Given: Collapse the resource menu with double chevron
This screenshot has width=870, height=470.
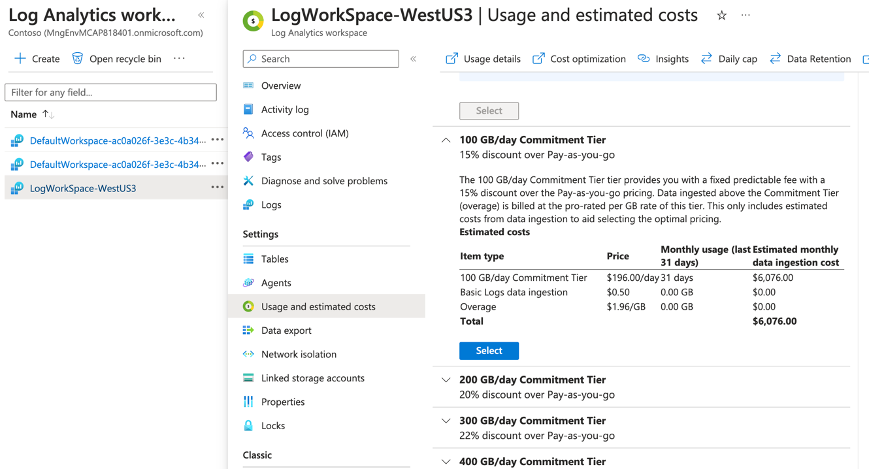Looking at the screenshot, I should [x=413, y=59].
